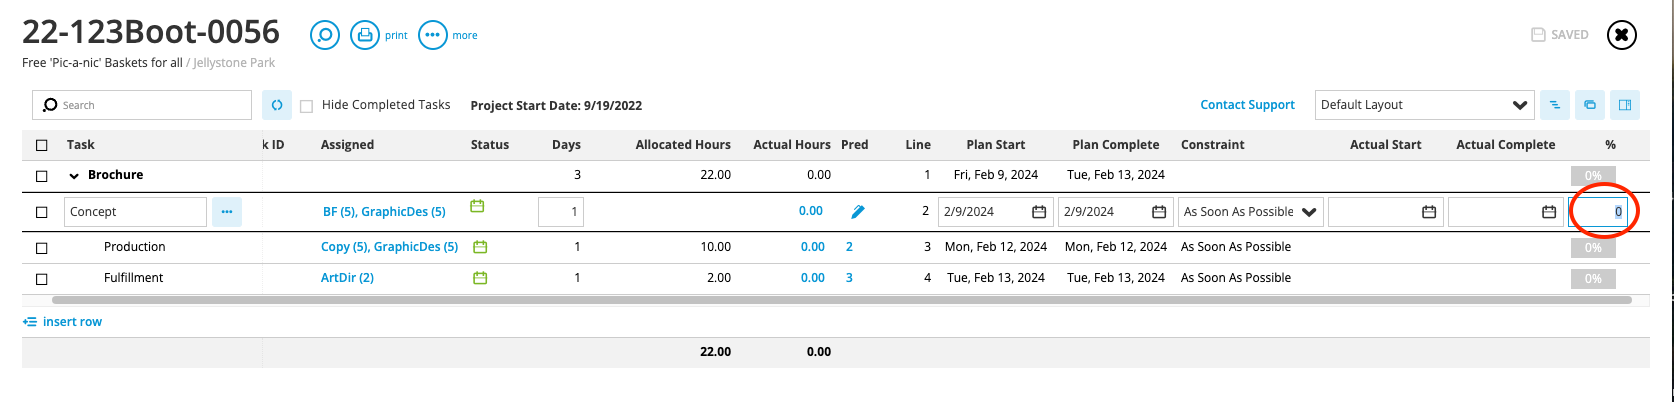Viewport: 1674px width, 402px height.
Task: Select all tasks with the header checkbox
Action: pos(42,145)
